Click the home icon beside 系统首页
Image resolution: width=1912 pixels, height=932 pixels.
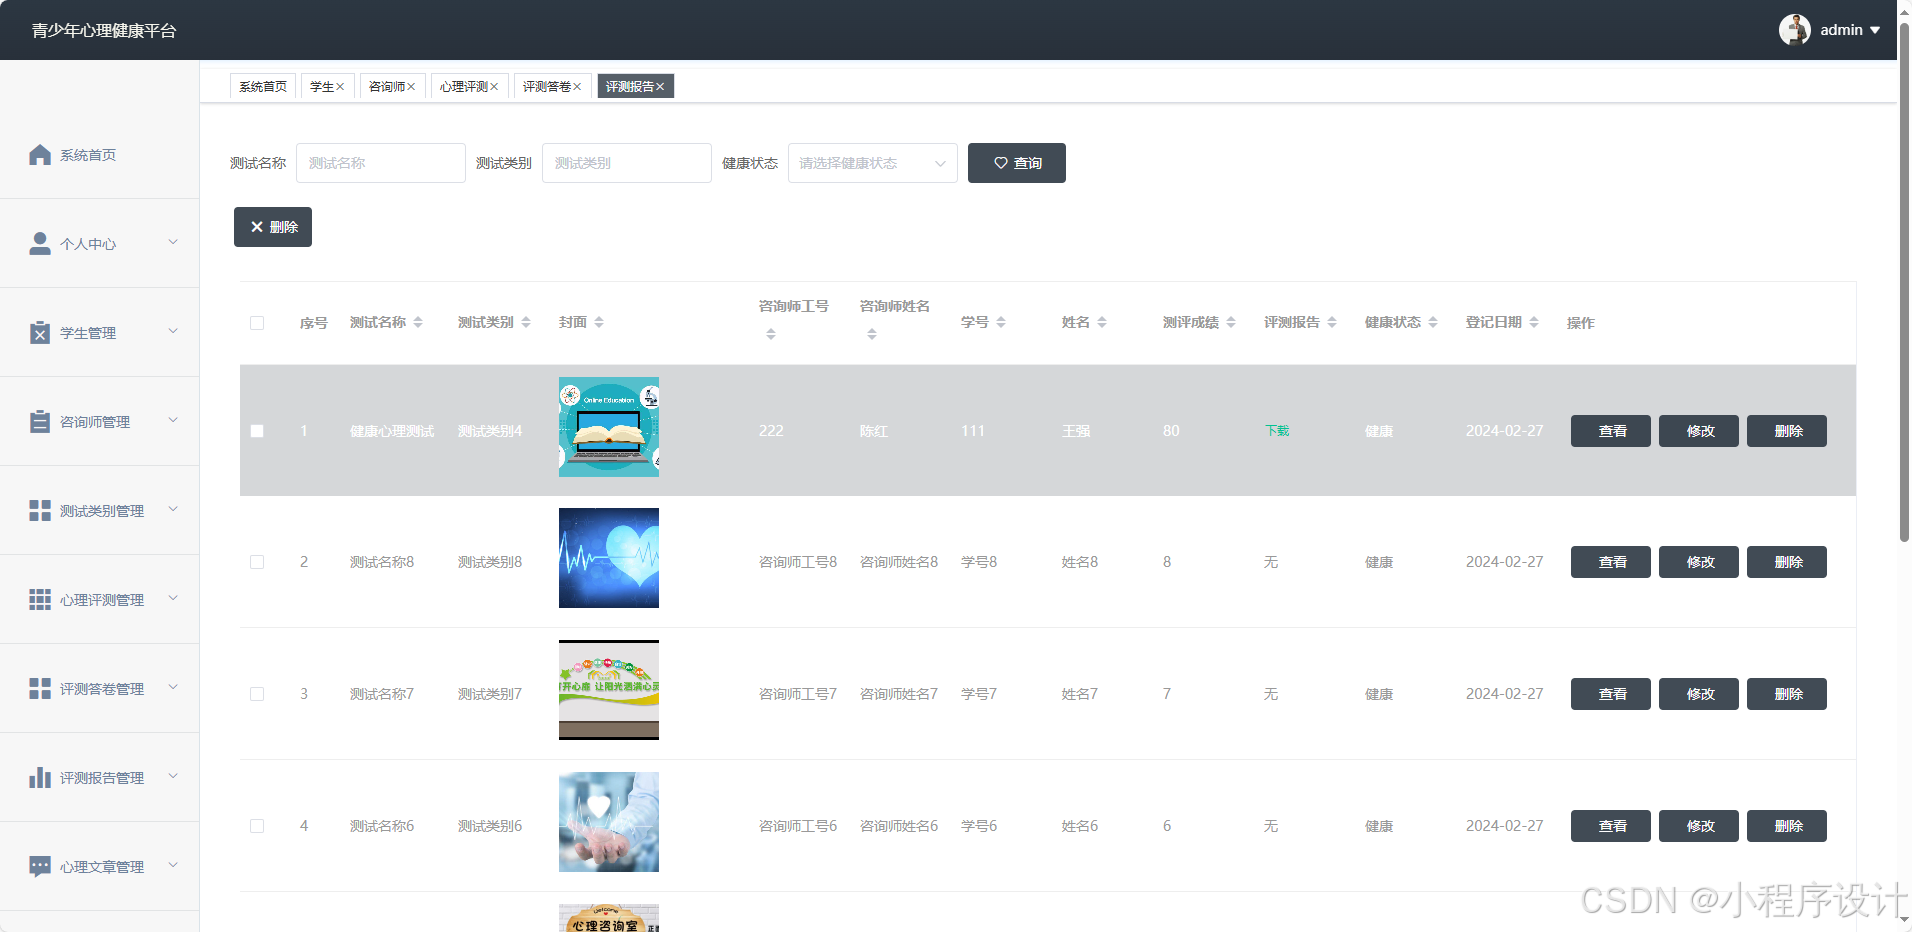pyautogui.click(x=40, y=155)
